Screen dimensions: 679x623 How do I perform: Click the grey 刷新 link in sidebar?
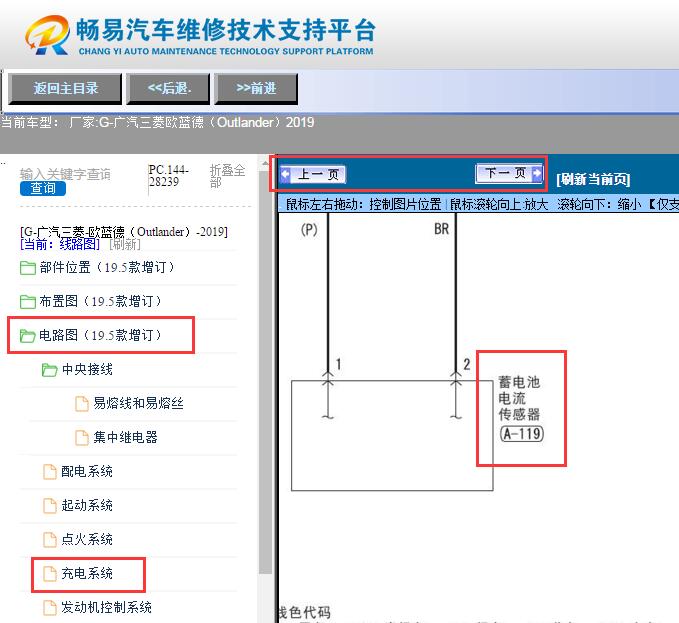125,244
